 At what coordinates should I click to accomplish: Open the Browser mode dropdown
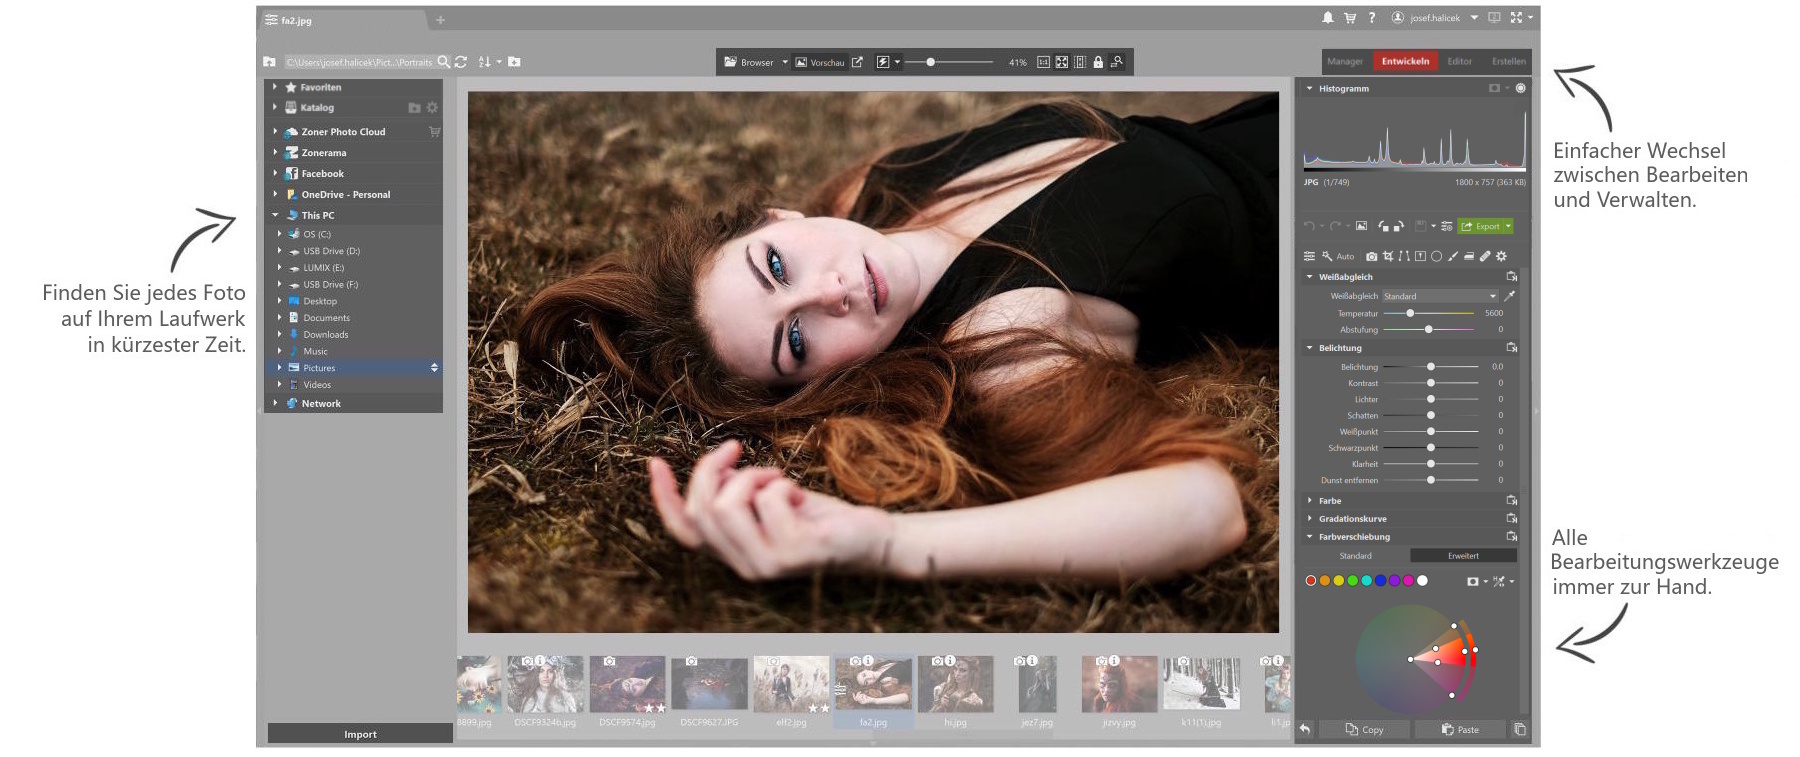(785, 62)
